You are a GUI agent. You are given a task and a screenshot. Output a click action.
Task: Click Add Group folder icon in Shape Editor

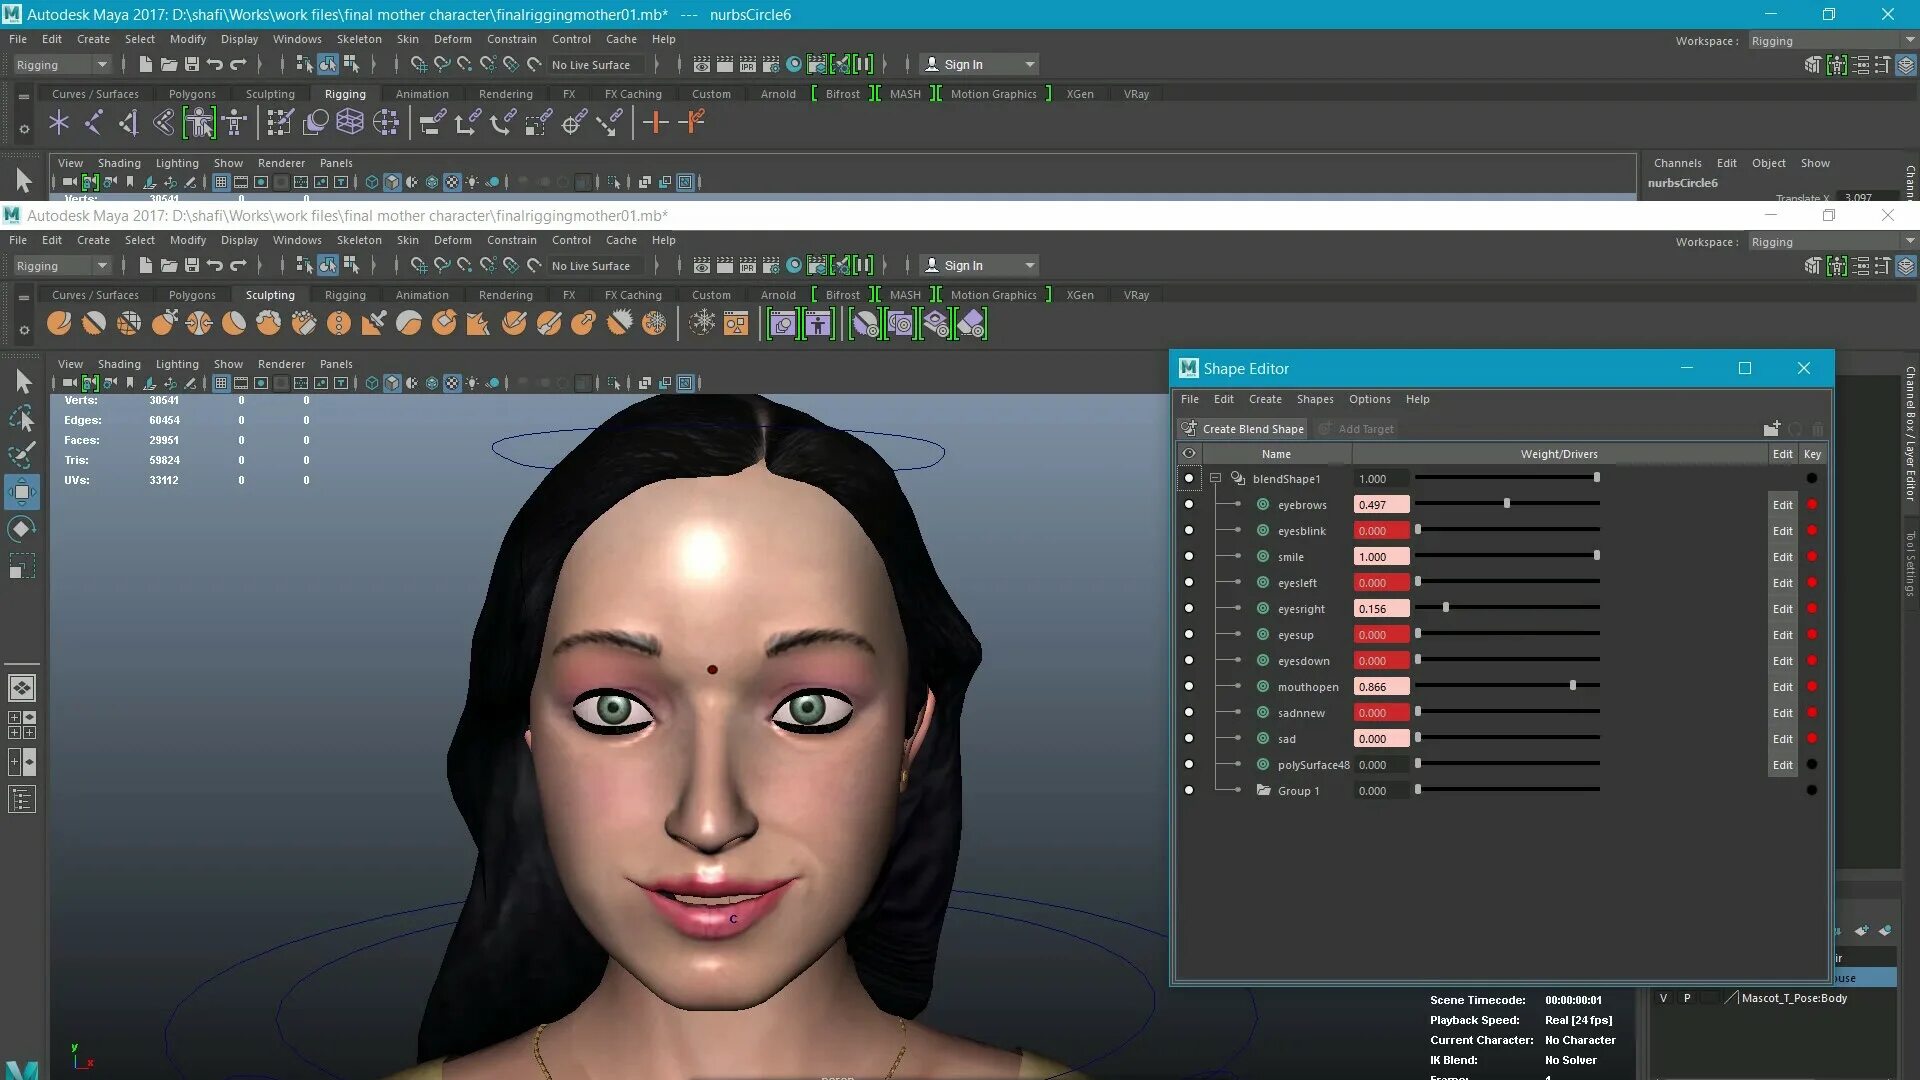tap(1771, 429)
